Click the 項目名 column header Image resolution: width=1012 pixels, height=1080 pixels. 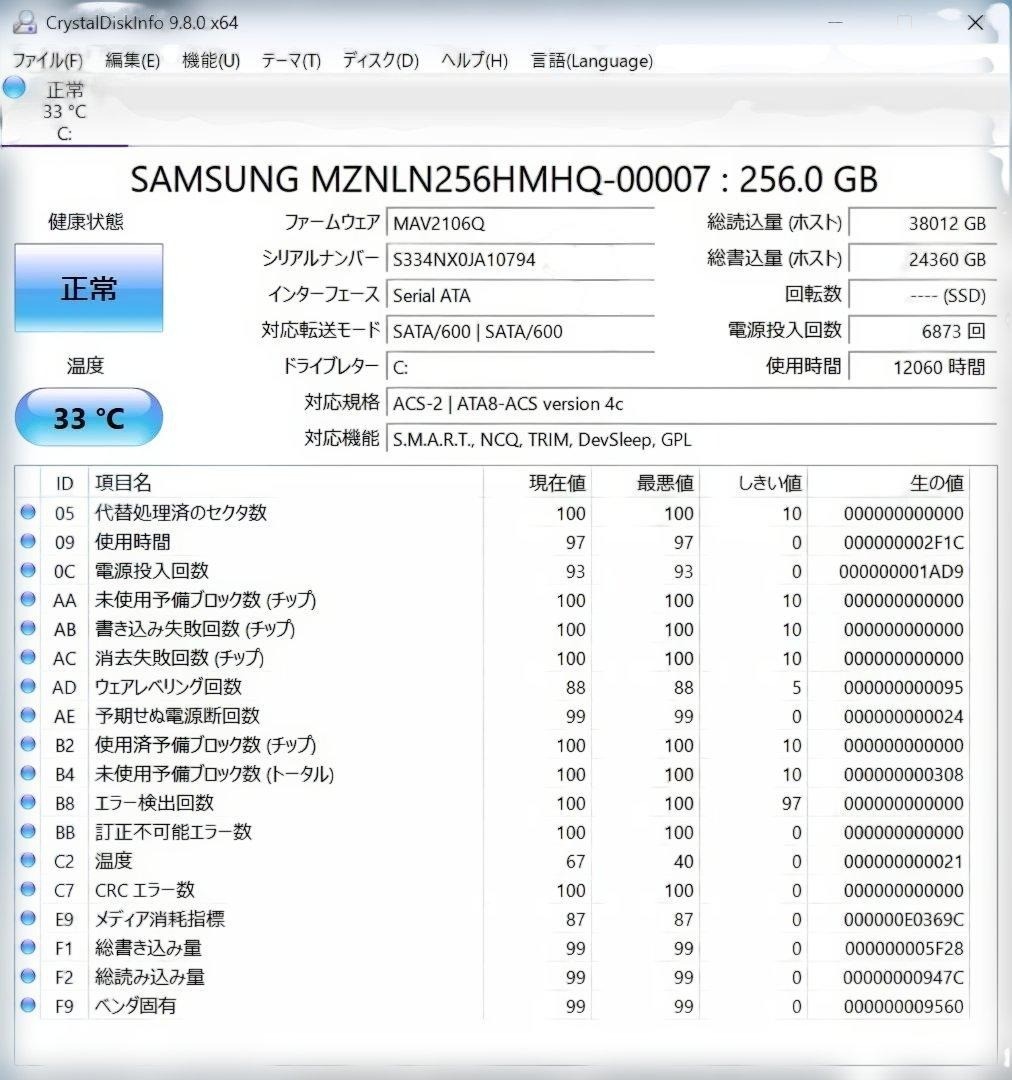coord(286,483)
